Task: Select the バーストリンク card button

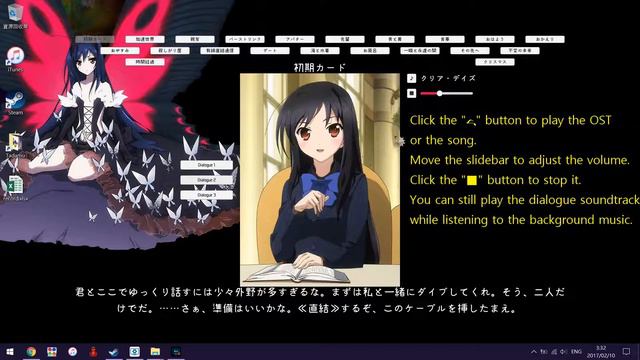Action: coord(245,39)
